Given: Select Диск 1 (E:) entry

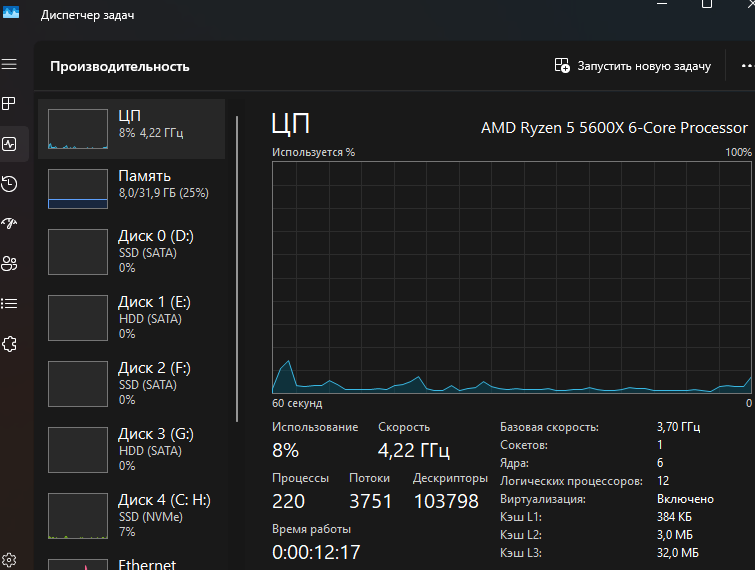Looking at the screenshot, I should [x=131, y=318].
